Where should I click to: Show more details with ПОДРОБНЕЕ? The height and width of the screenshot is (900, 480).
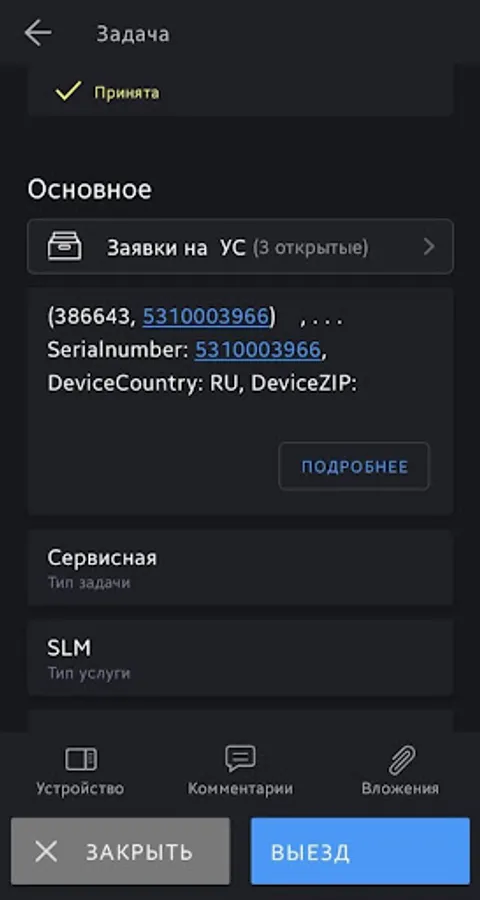[x=354, y=466]
